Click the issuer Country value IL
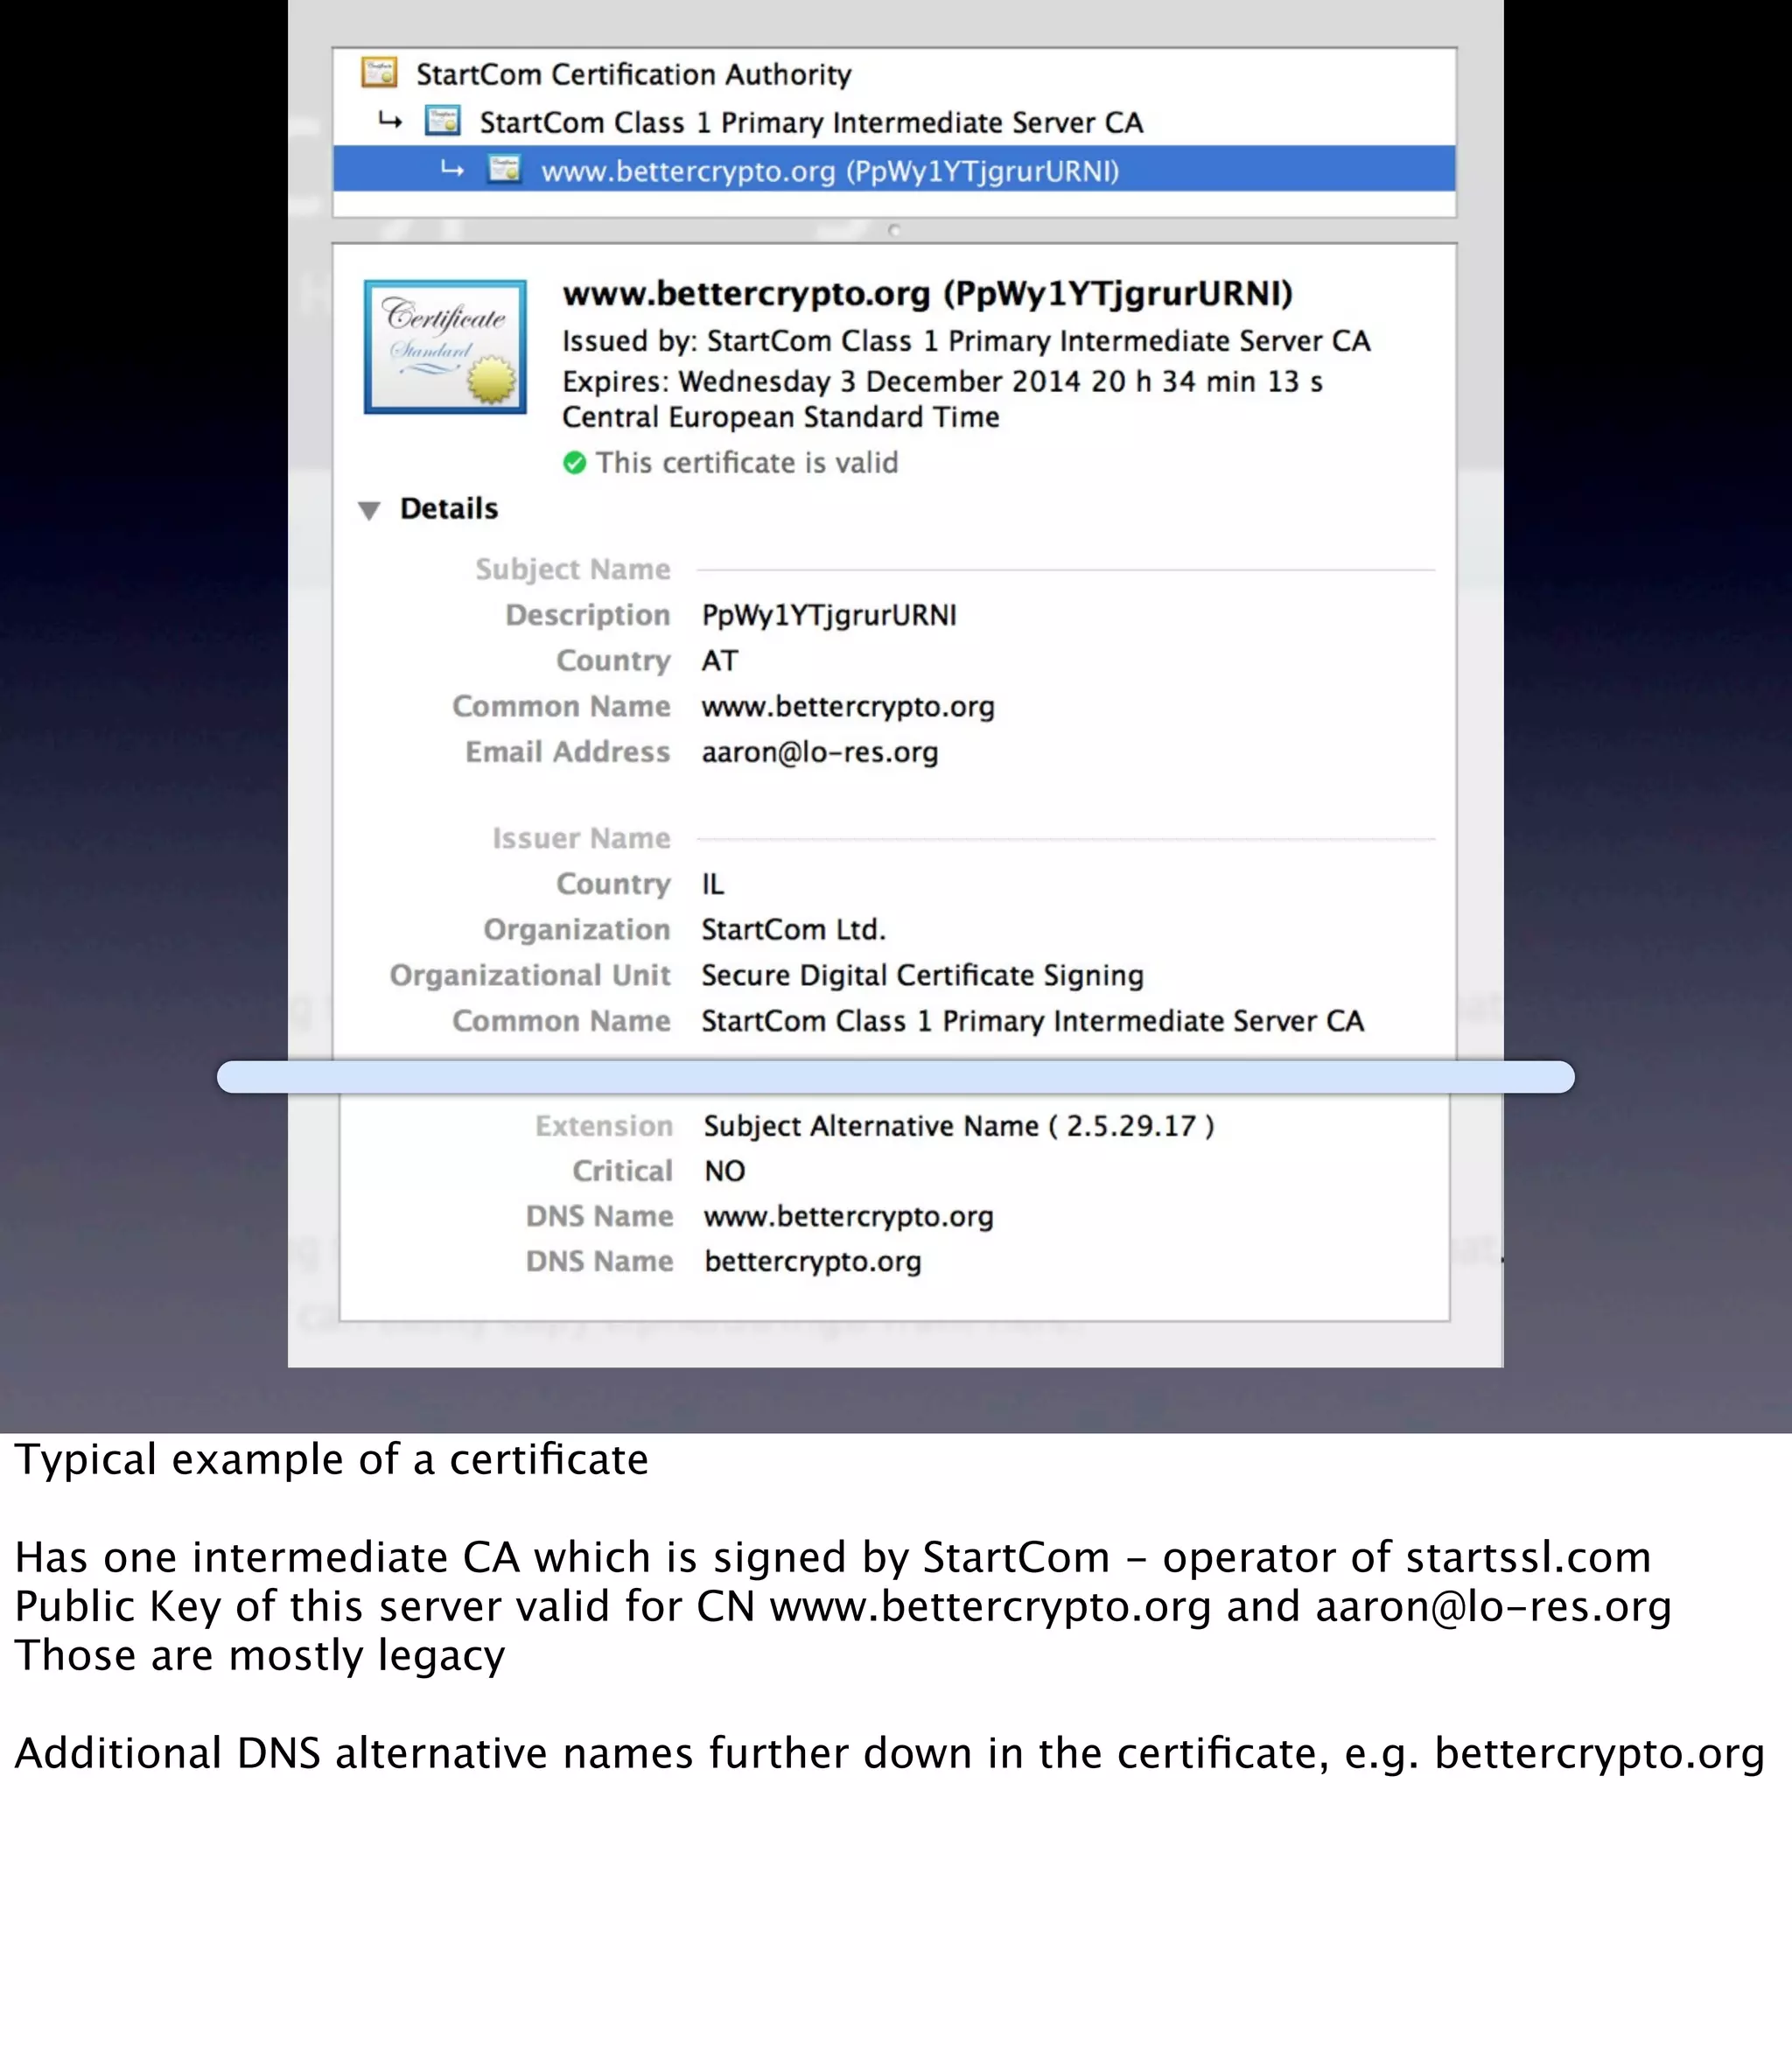Image resolution: width=1792 pixels, height=2070 pixels. pyautogui.click(x=712, y=884)
